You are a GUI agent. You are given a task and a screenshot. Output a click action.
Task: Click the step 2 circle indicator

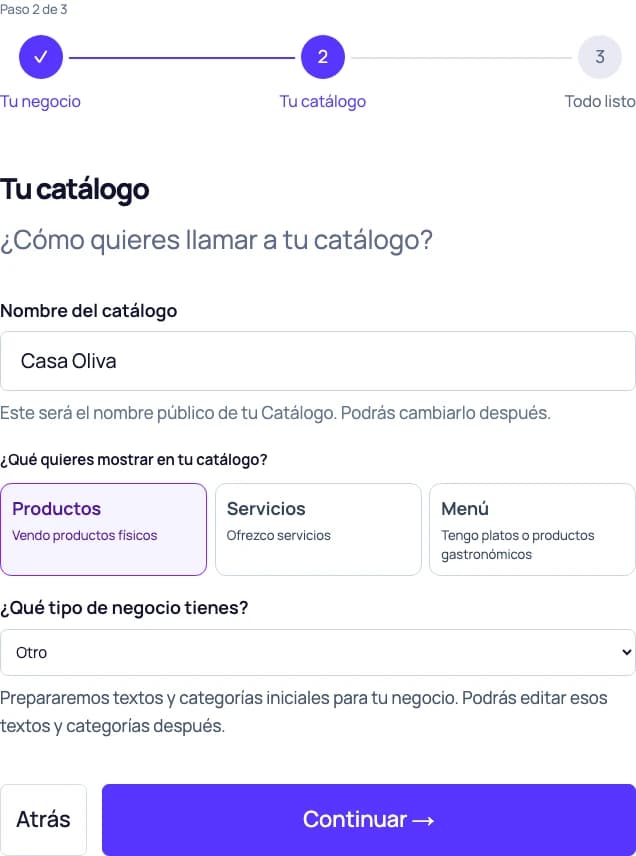click(323, 57)
